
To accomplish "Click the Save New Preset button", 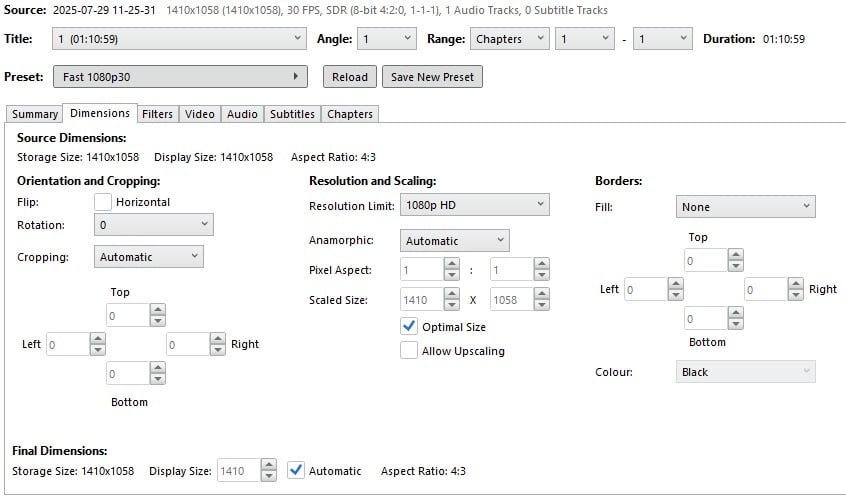I will 432,77.
